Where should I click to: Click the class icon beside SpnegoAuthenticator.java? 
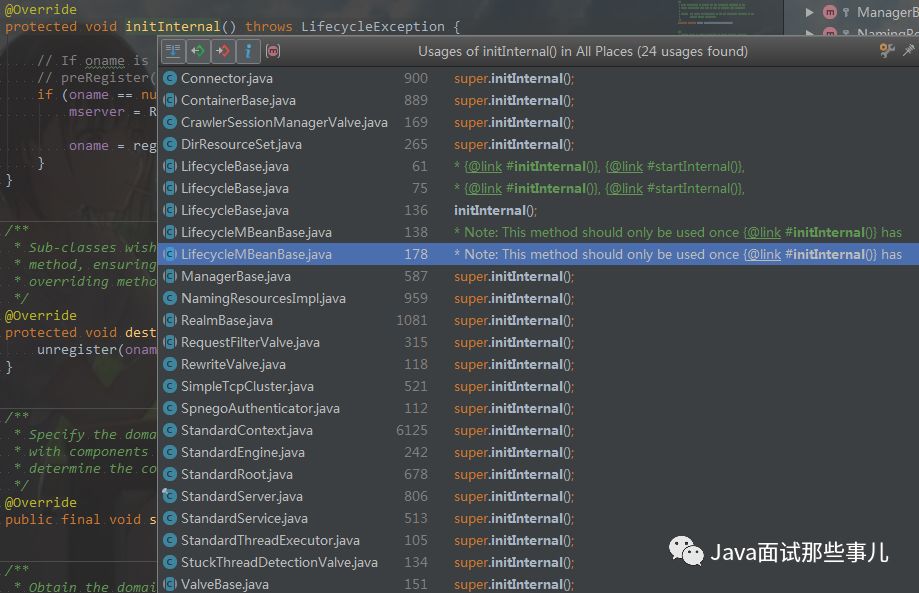(170, 408)
